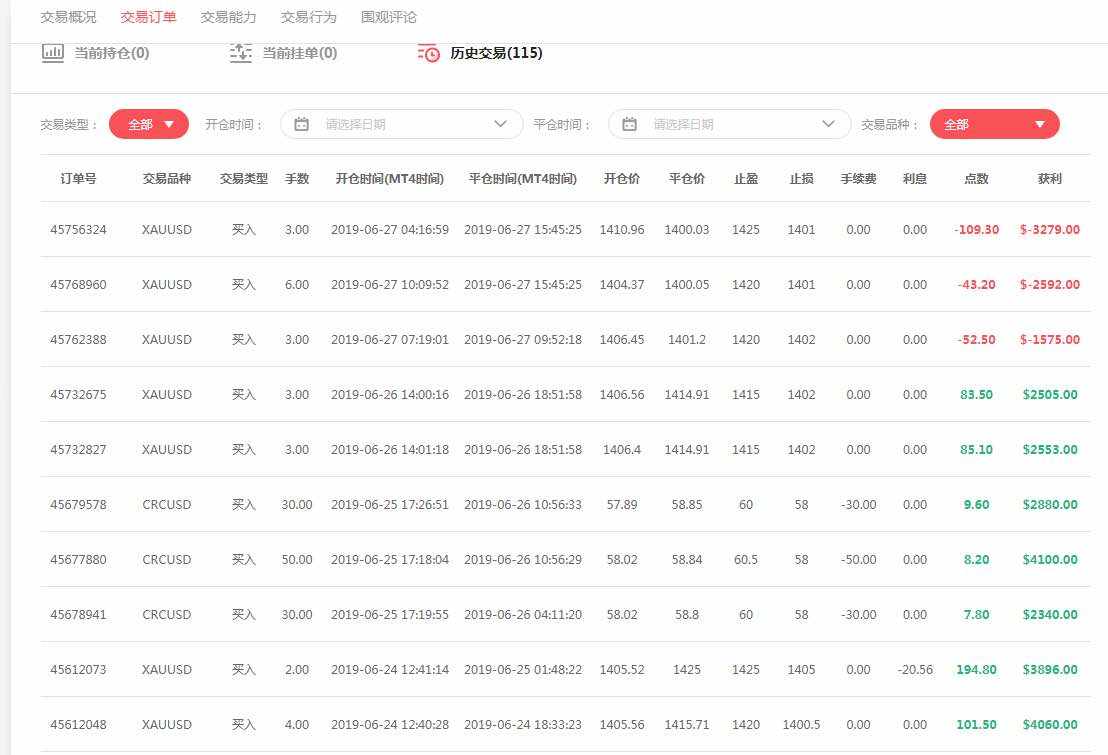
Task: Select order number 45756324
Action: [x=78, y=230]
